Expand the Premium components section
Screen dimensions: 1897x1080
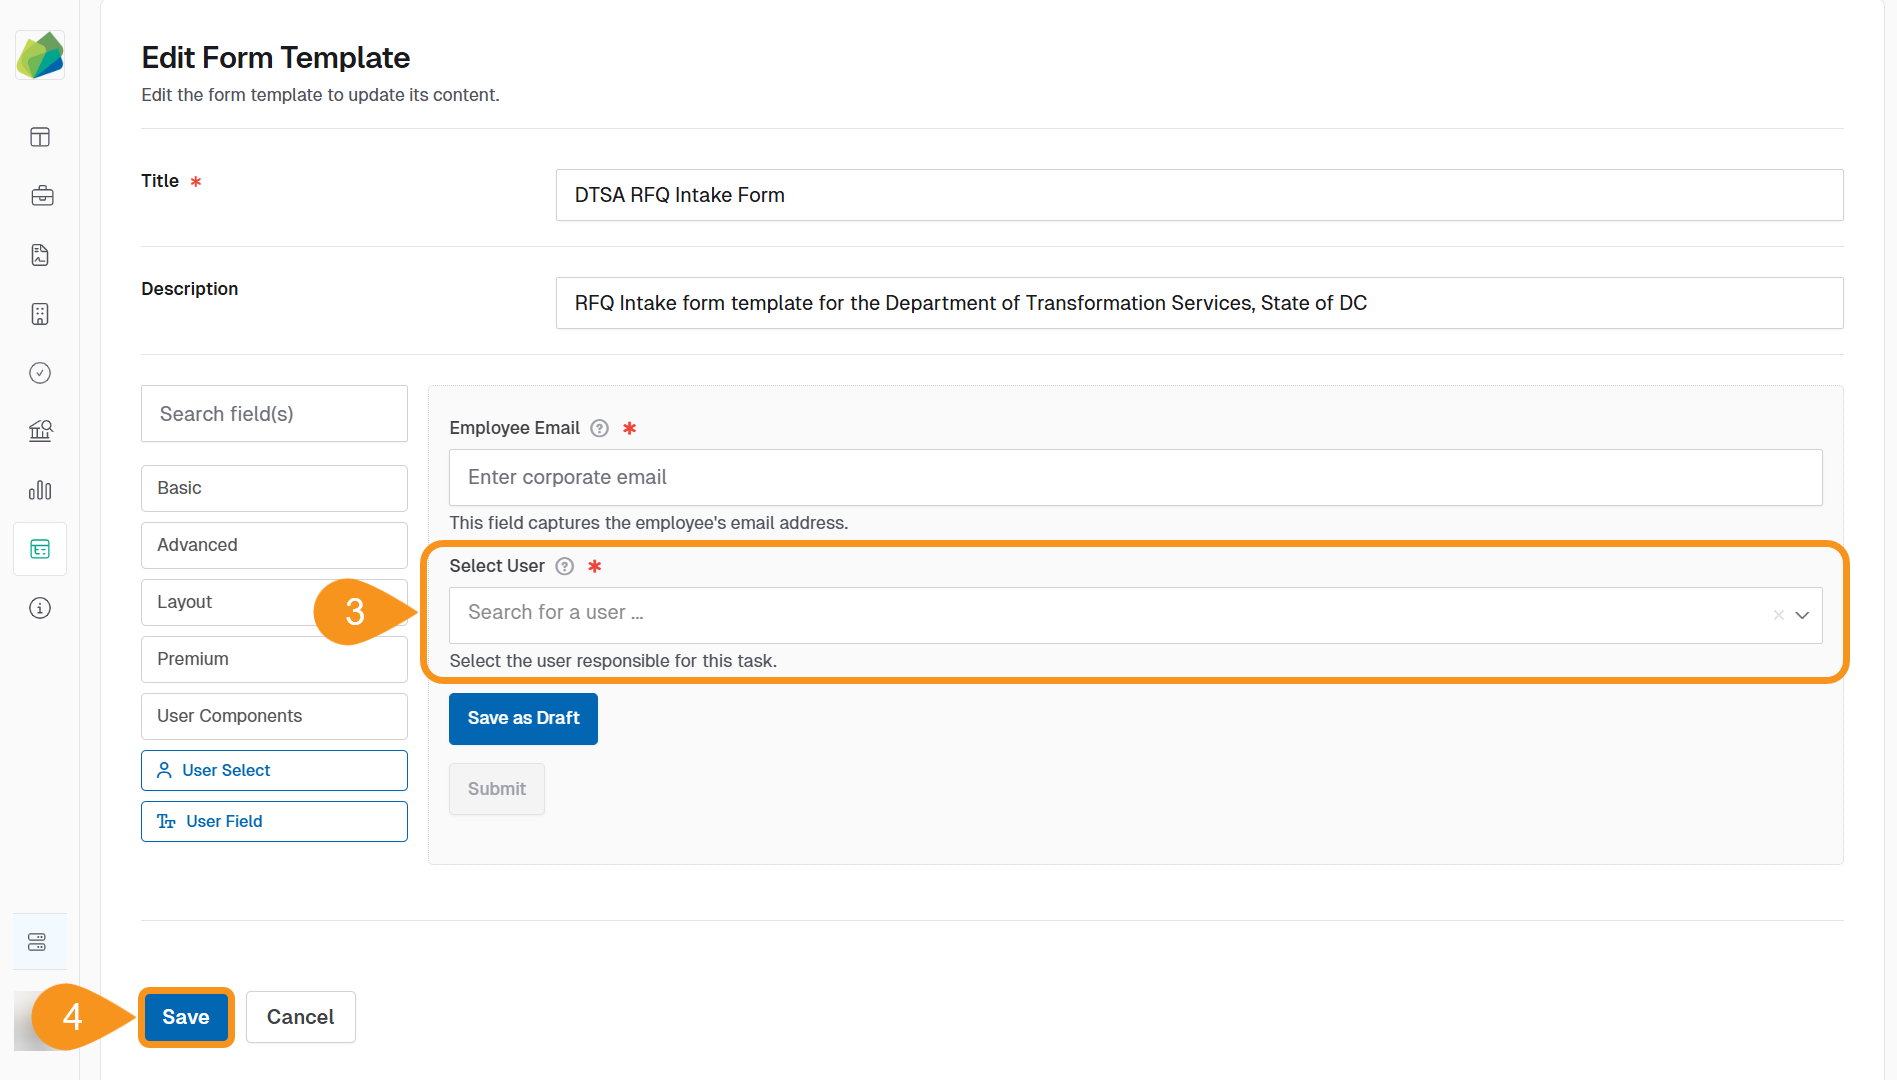tap(274, 659)
